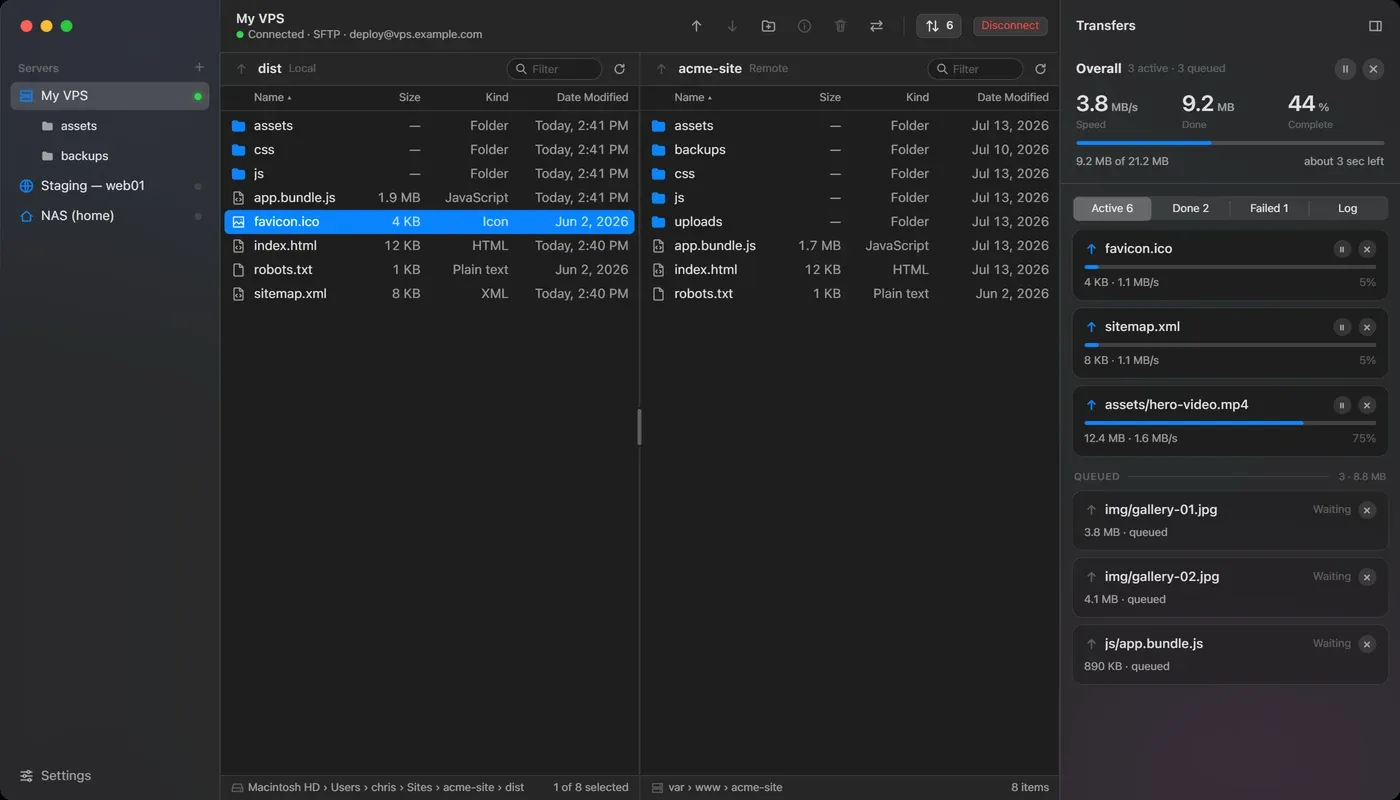Go up one level in local dist pane
This screenshot has width=1400, height=800.
click(241, 69)
